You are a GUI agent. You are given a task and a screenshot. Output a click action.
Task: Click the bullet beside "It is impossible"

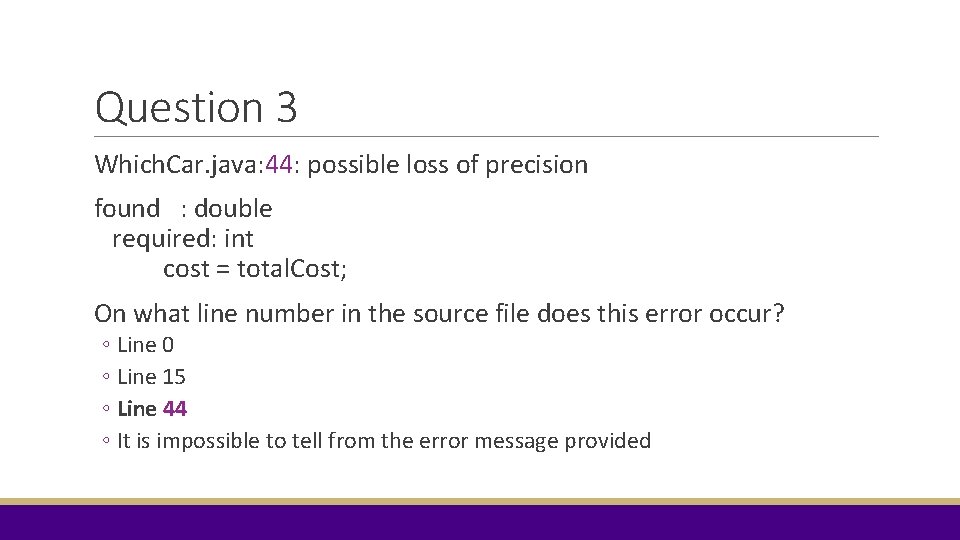point(106,440)
